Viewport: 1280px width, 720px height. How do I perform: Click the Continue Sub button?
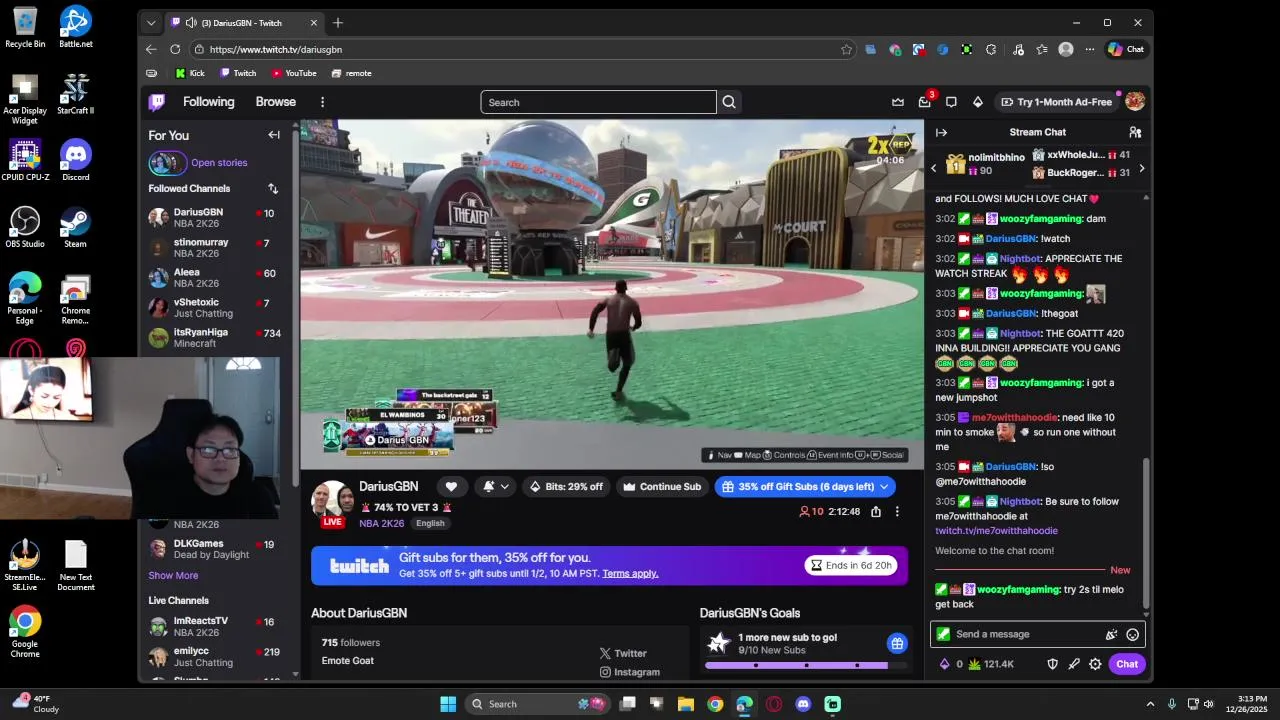coord(662,487)
